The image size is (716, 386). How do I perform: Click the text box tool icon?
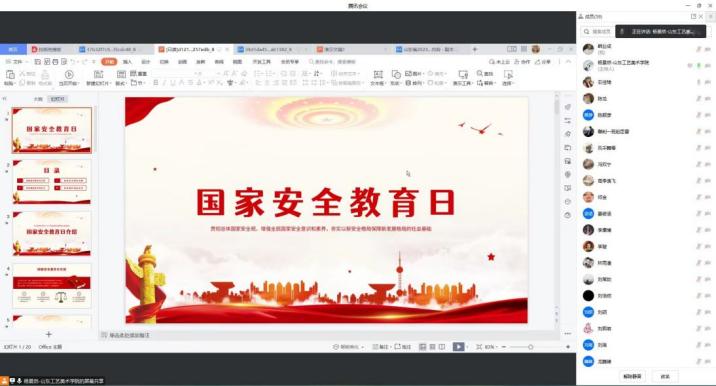378,74
